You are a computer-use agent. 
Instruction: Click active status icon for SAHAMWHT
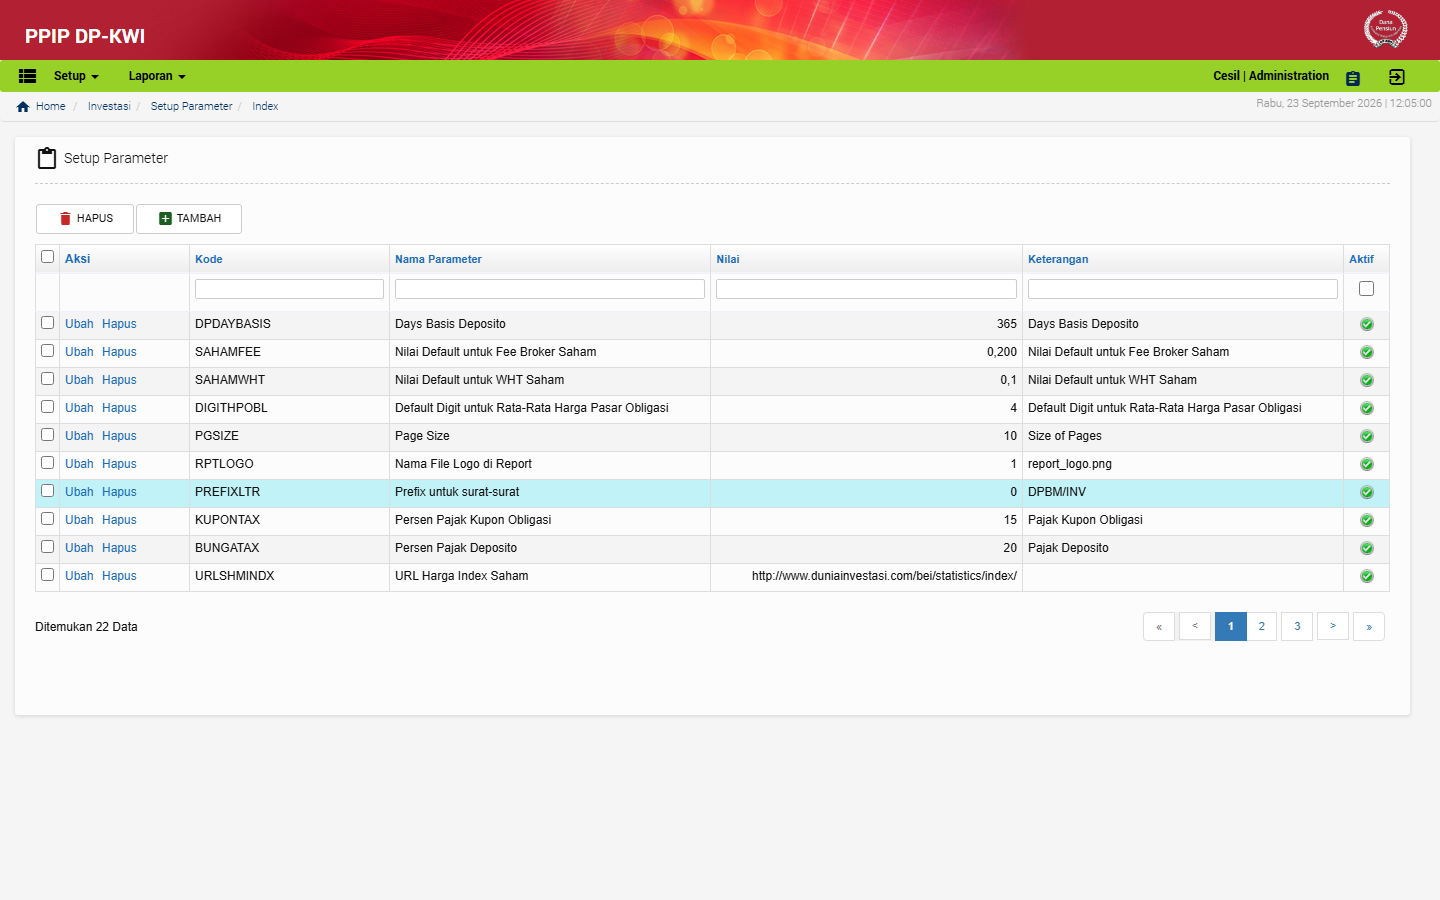(1367, 380)
